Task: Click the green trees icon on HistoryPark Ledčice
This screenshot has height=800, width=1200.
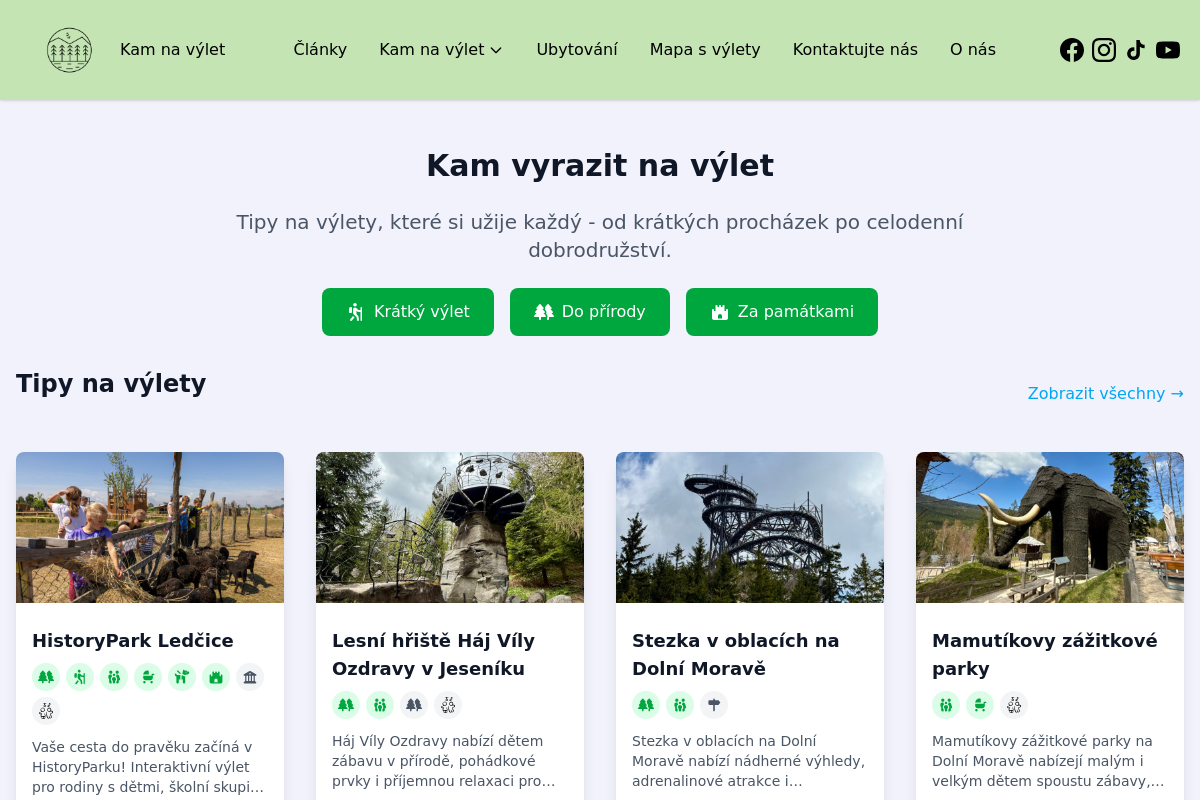Action: click(x=46, y=677)
